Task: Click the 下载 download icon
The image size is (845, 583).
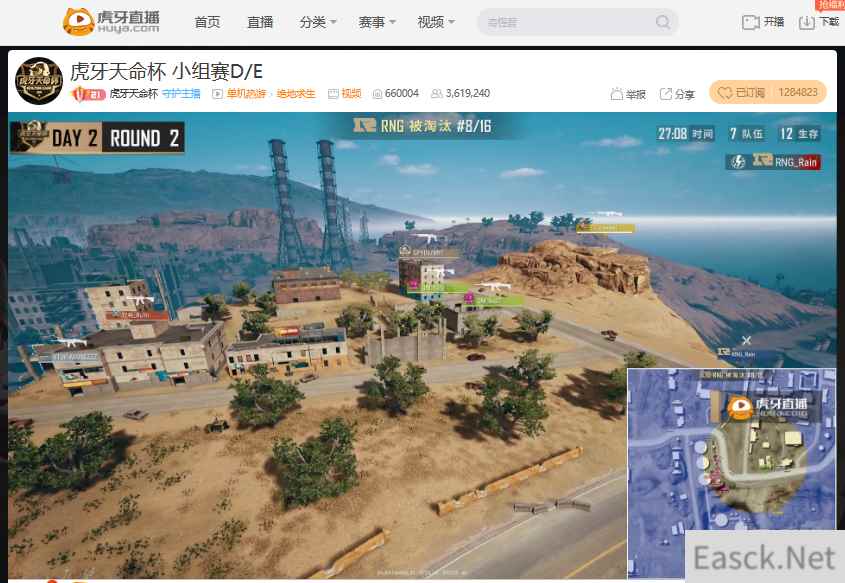Action: pyautogui.click(x=807, y=22)
